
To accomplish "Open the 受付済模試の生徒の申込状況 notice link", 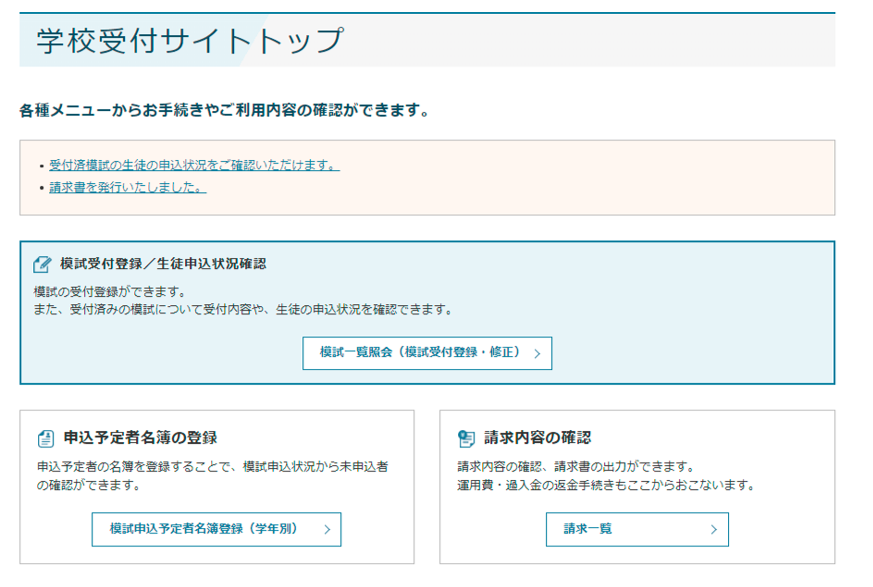I will [x=194, y=165].
